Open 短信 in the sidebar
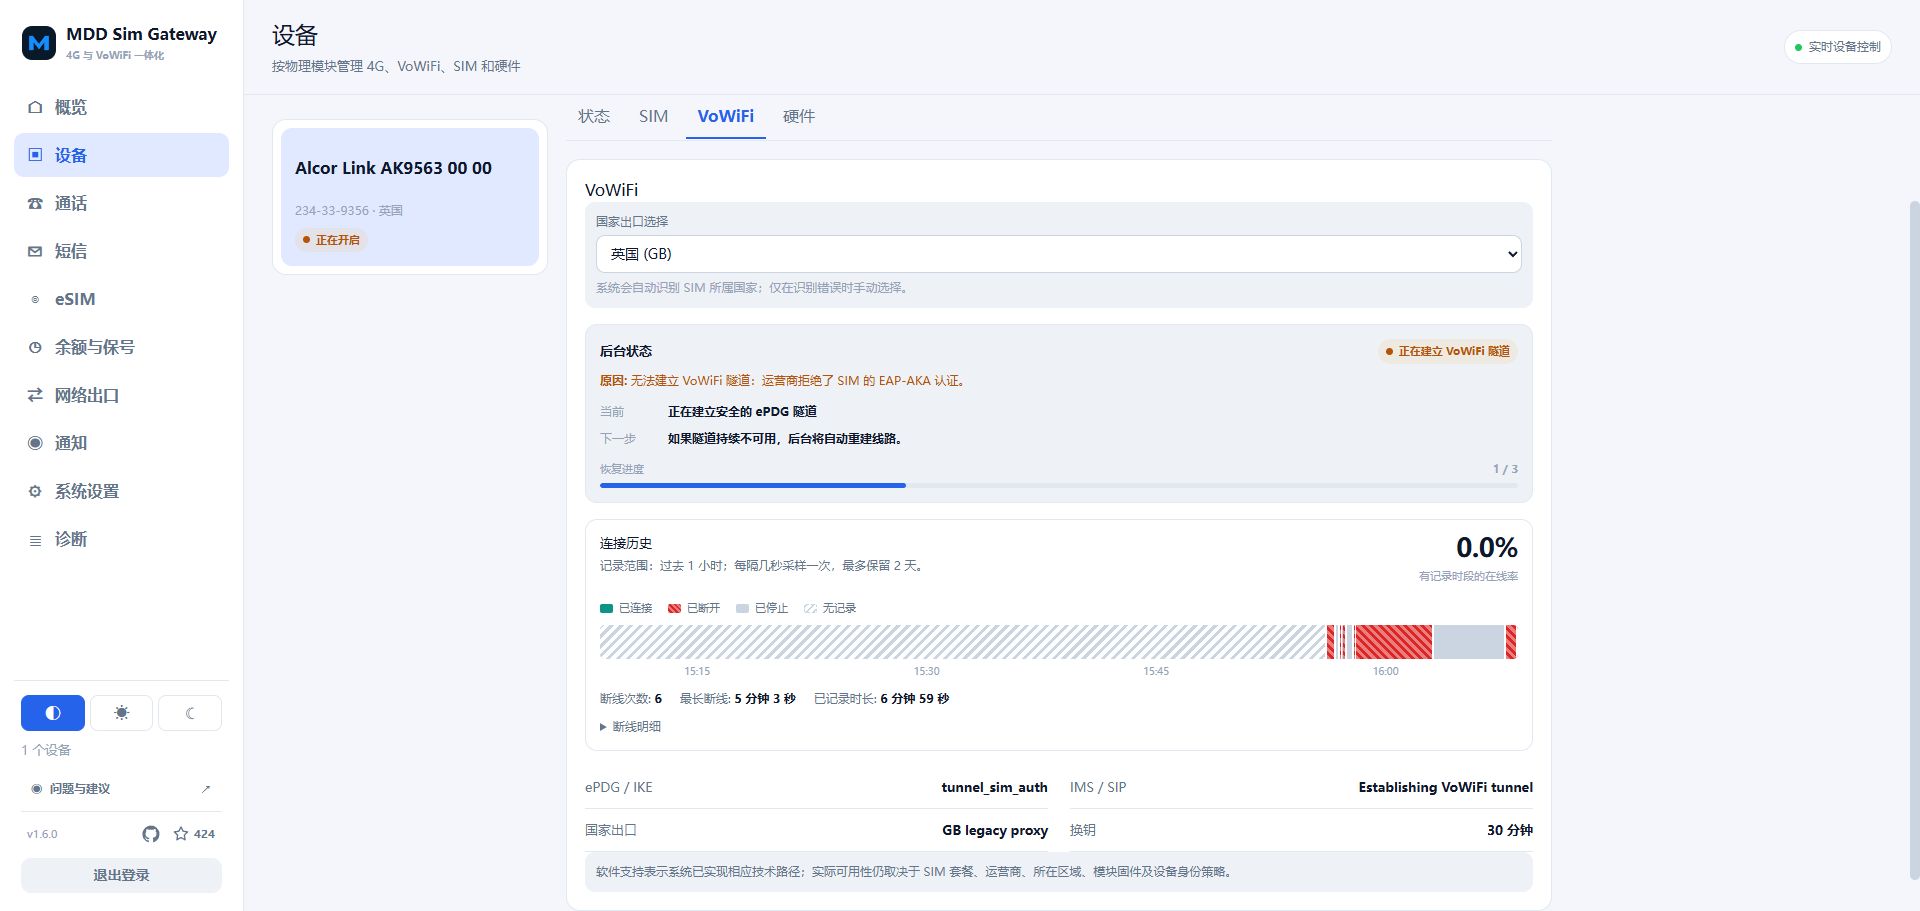 tap(121, 251)
